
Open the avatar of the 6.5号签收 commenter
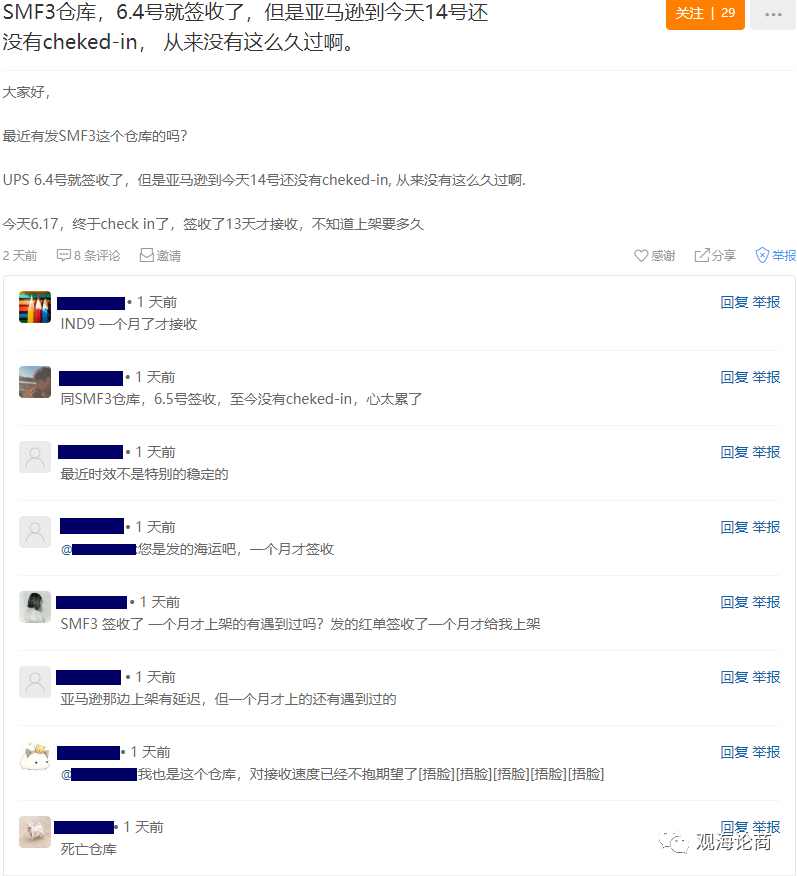point(35,382)
